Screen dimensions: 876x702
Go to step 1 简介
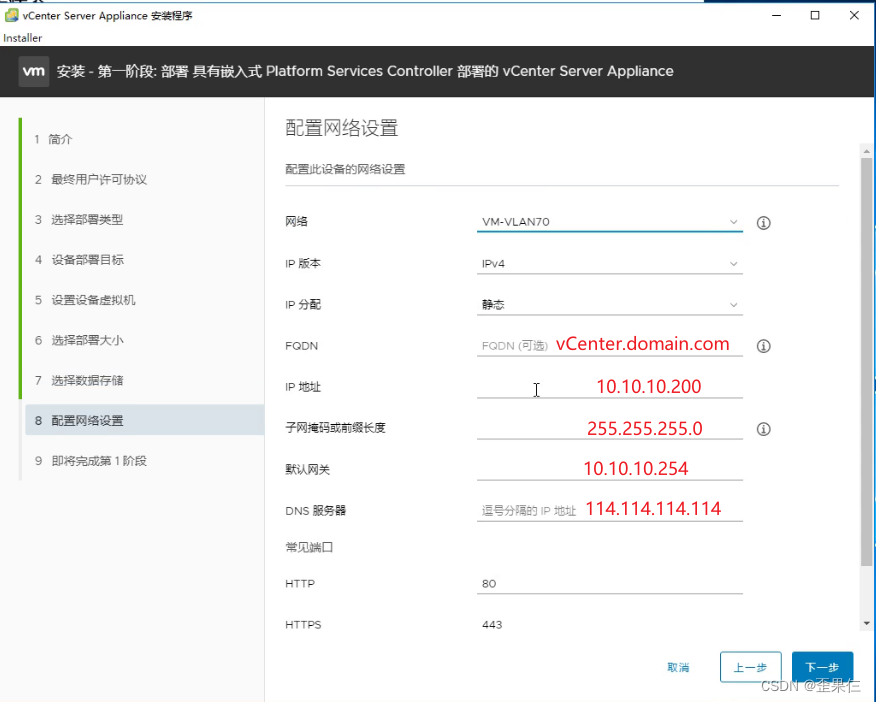click(54, 139)
